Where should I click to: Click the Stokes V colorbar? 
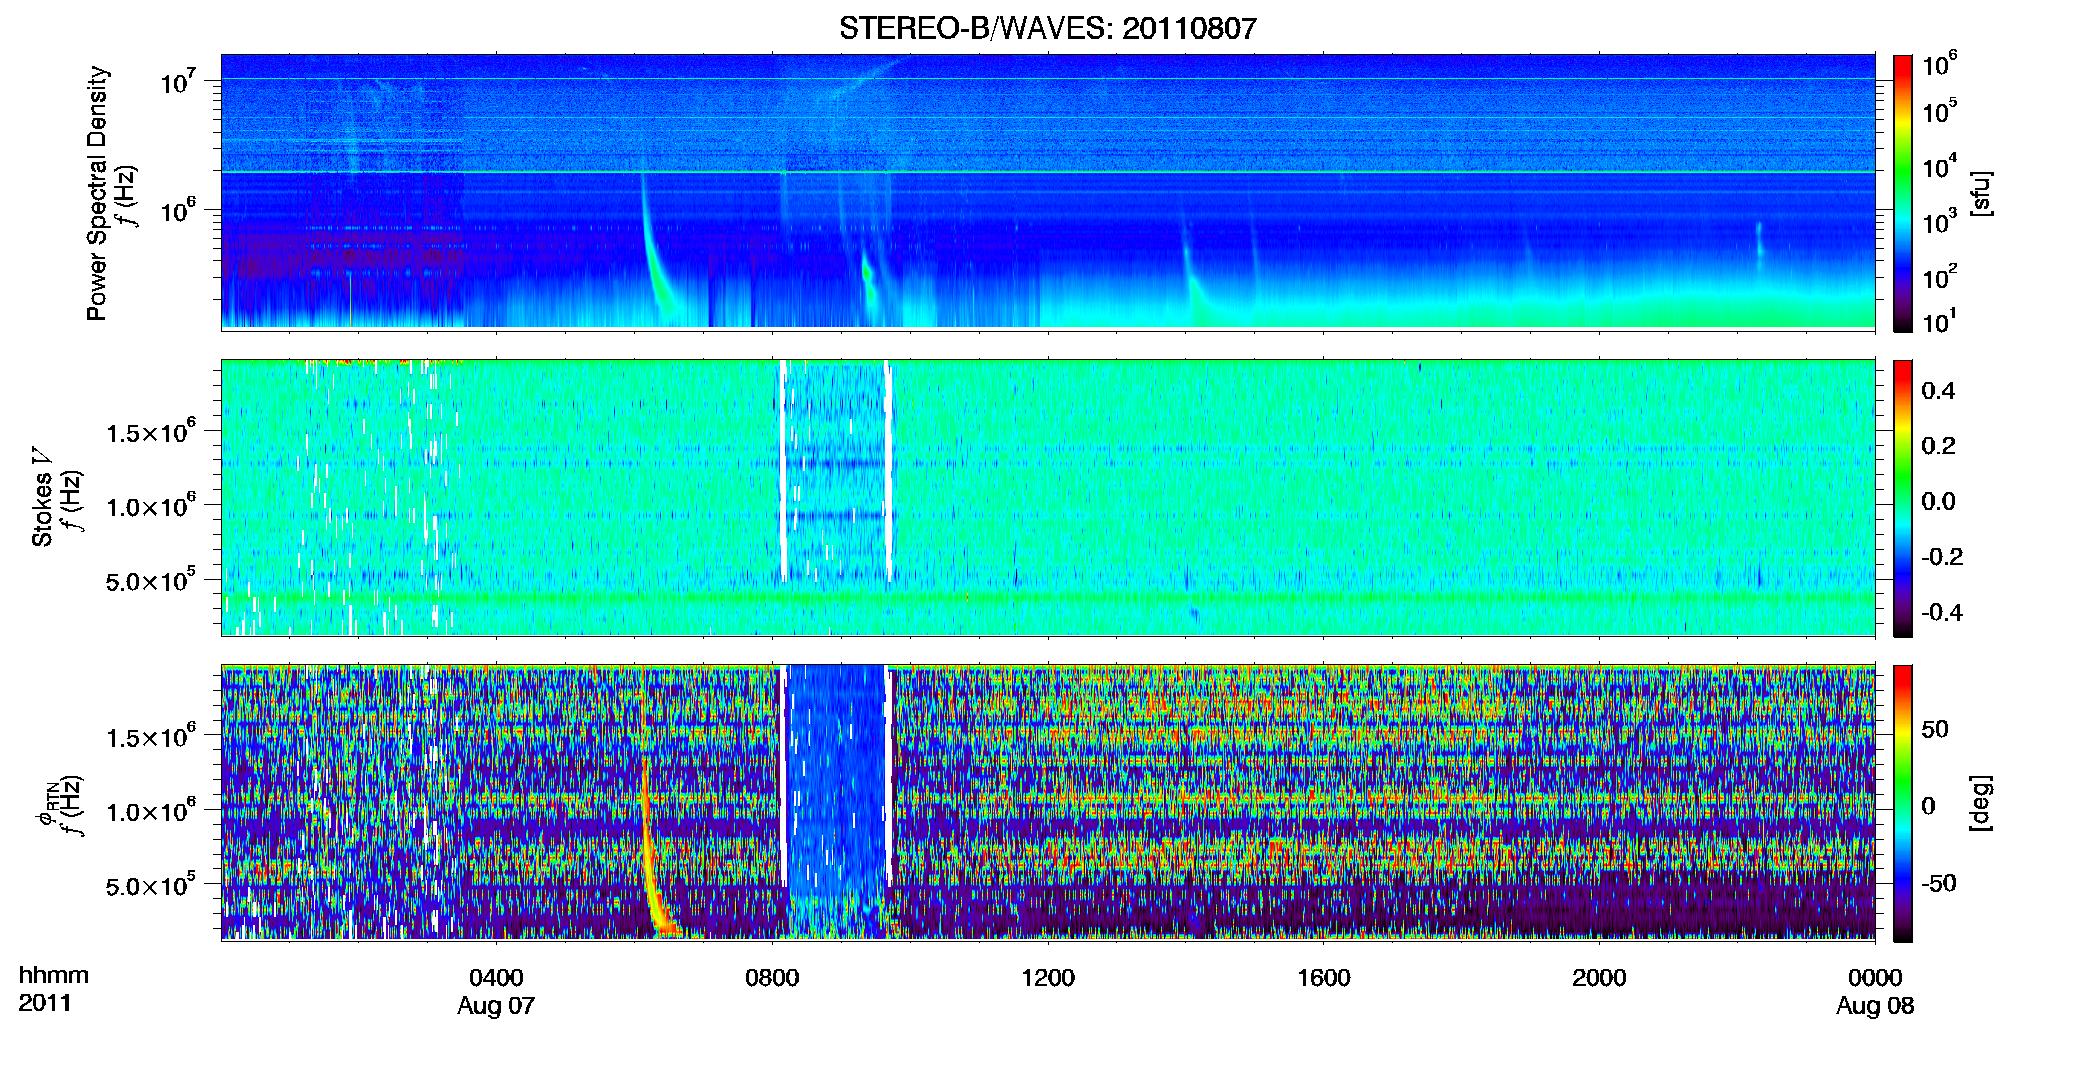click(x=1903, y=498)
